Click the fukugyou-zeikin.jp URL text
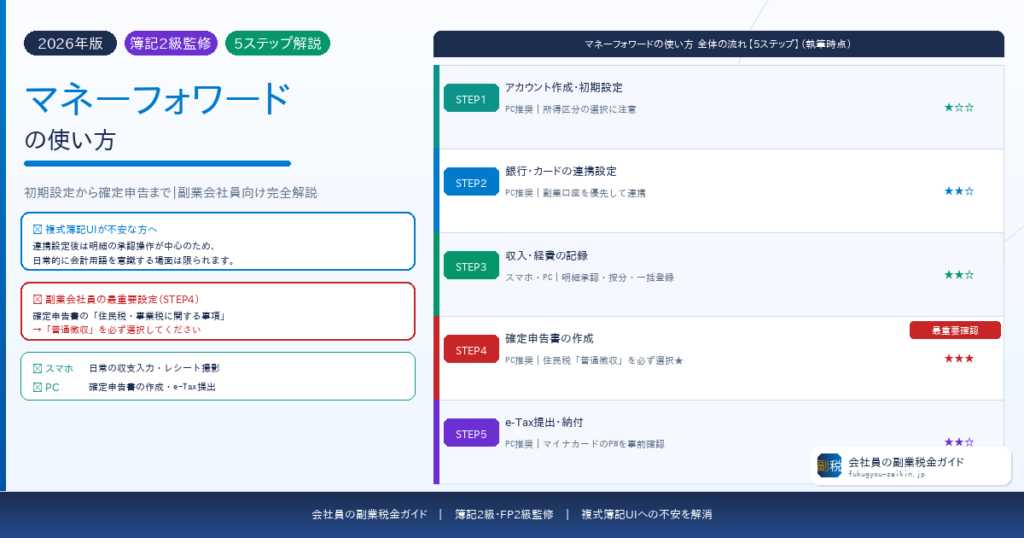This screenshot has height=538, width=1024. (886, 474)
